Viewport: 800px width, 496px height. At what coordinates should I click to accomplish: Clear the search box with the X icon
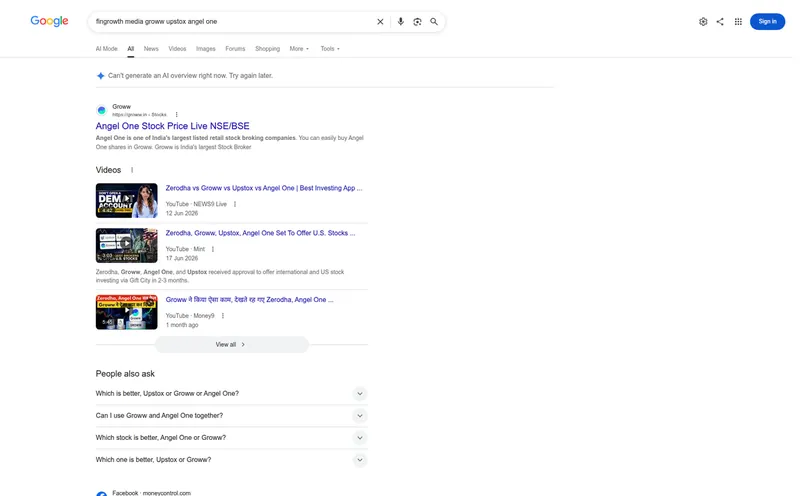(x=380, y=21)
